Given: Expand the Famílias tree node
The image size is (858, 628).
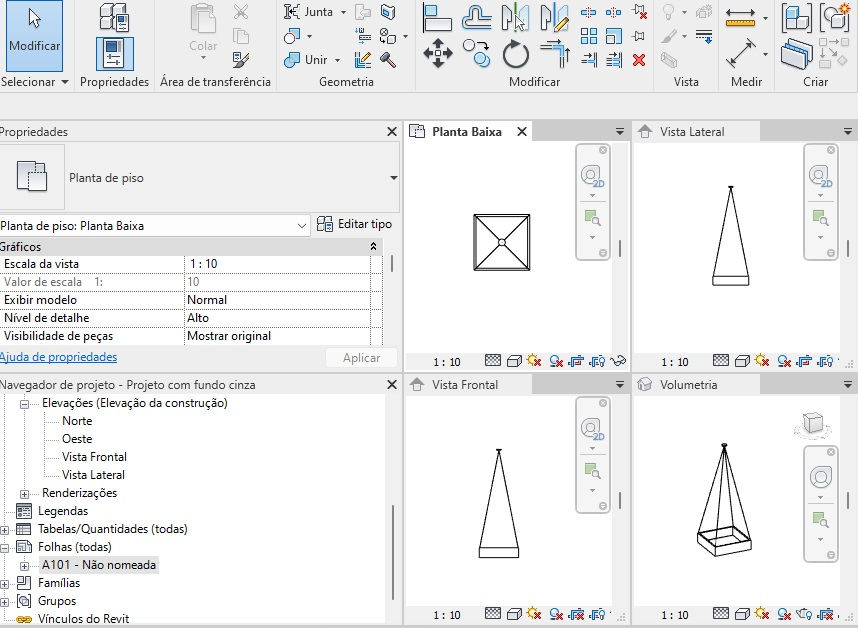Looking at the screenshot, I should (x=4, y=584).
